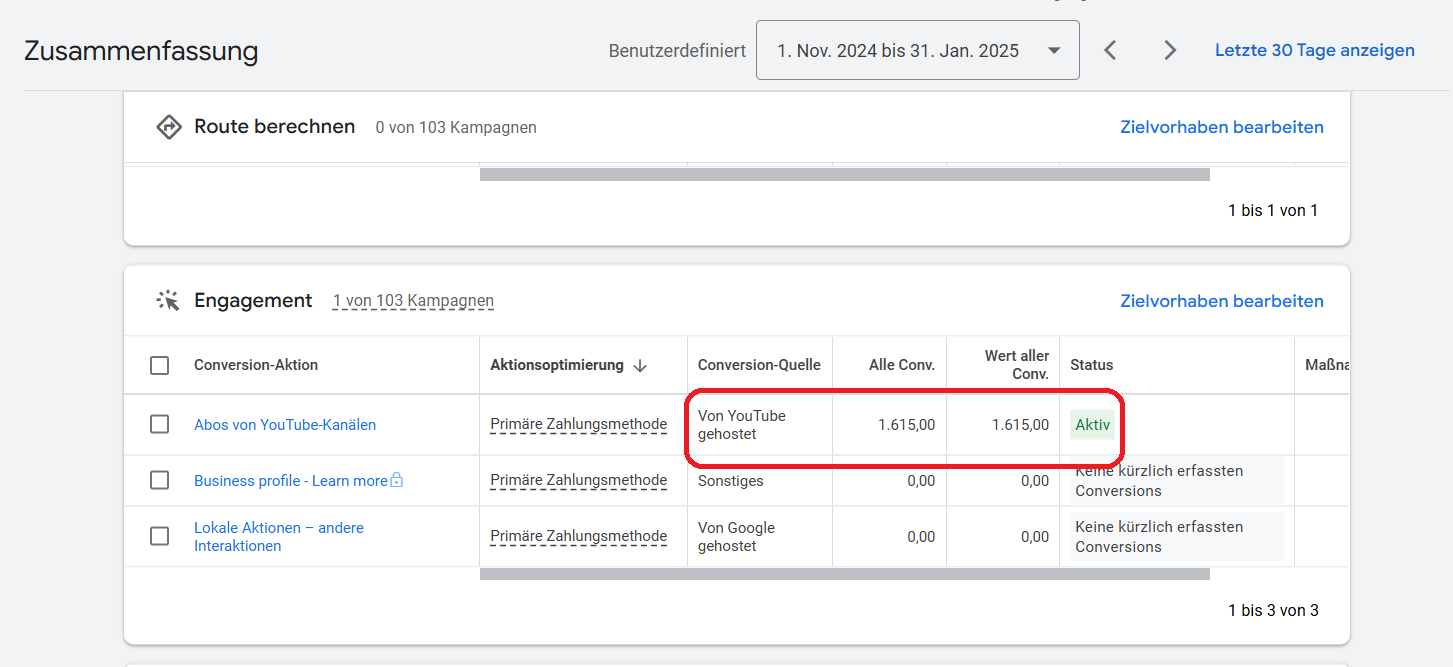
Task: Click the Engagement cursor-click icon
Action: [168, 301]
